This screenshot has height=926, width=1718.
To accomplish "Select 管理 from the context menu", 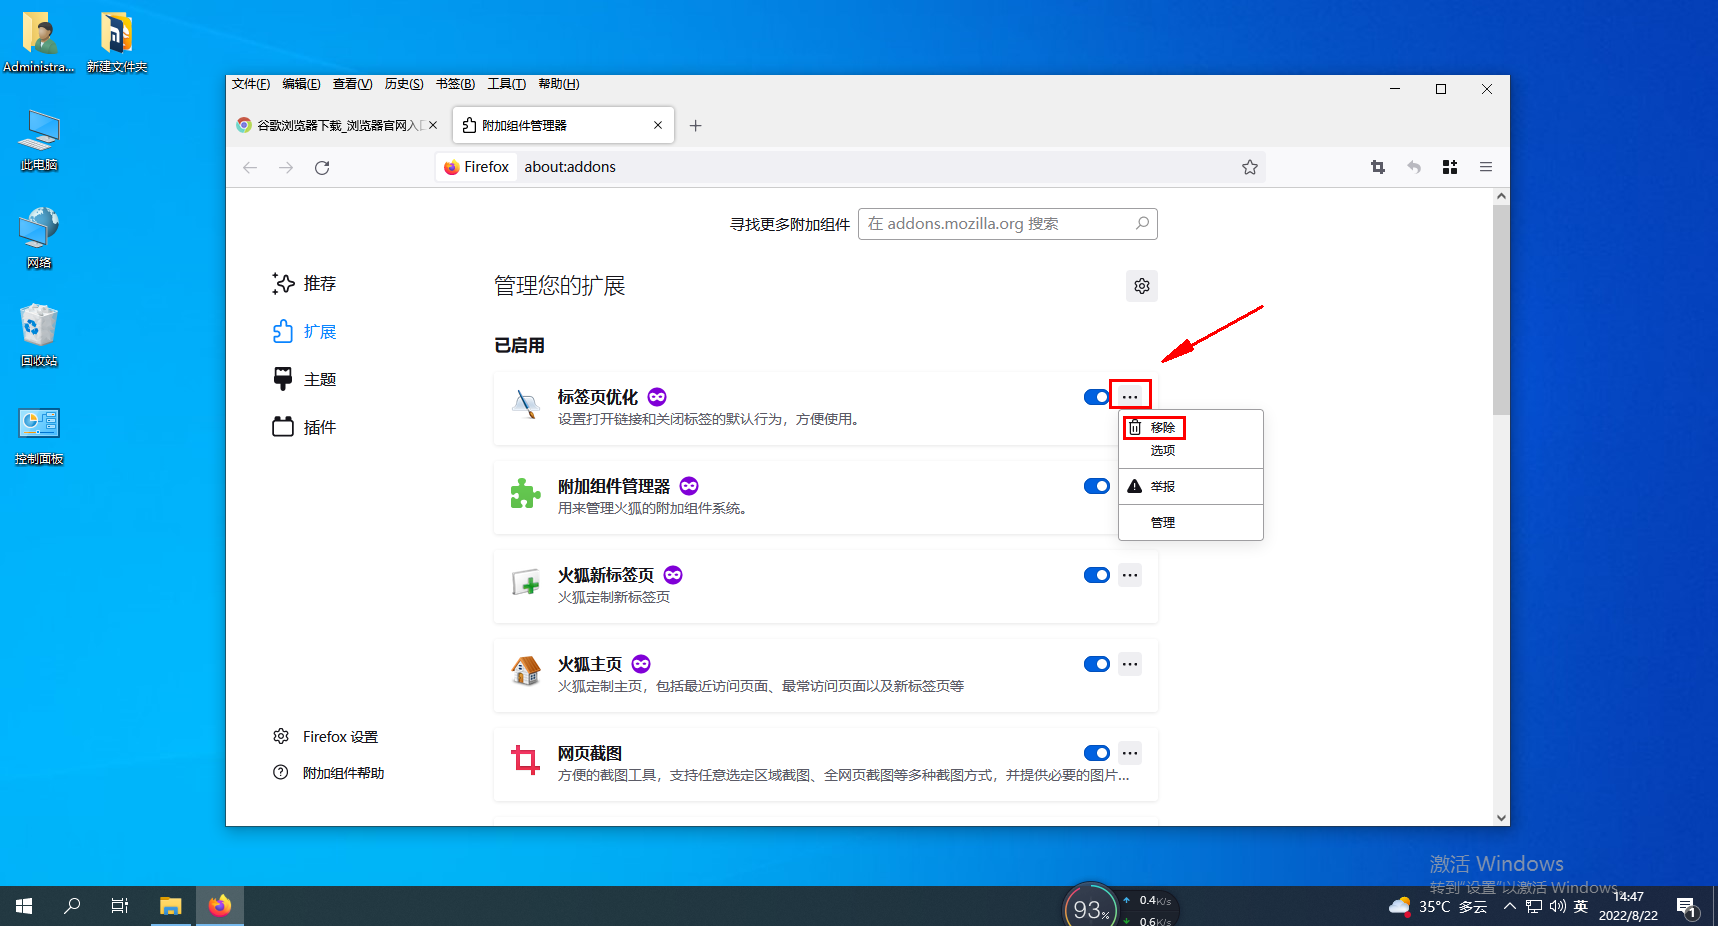I will pyautogui.click(x=1190, y=523).
